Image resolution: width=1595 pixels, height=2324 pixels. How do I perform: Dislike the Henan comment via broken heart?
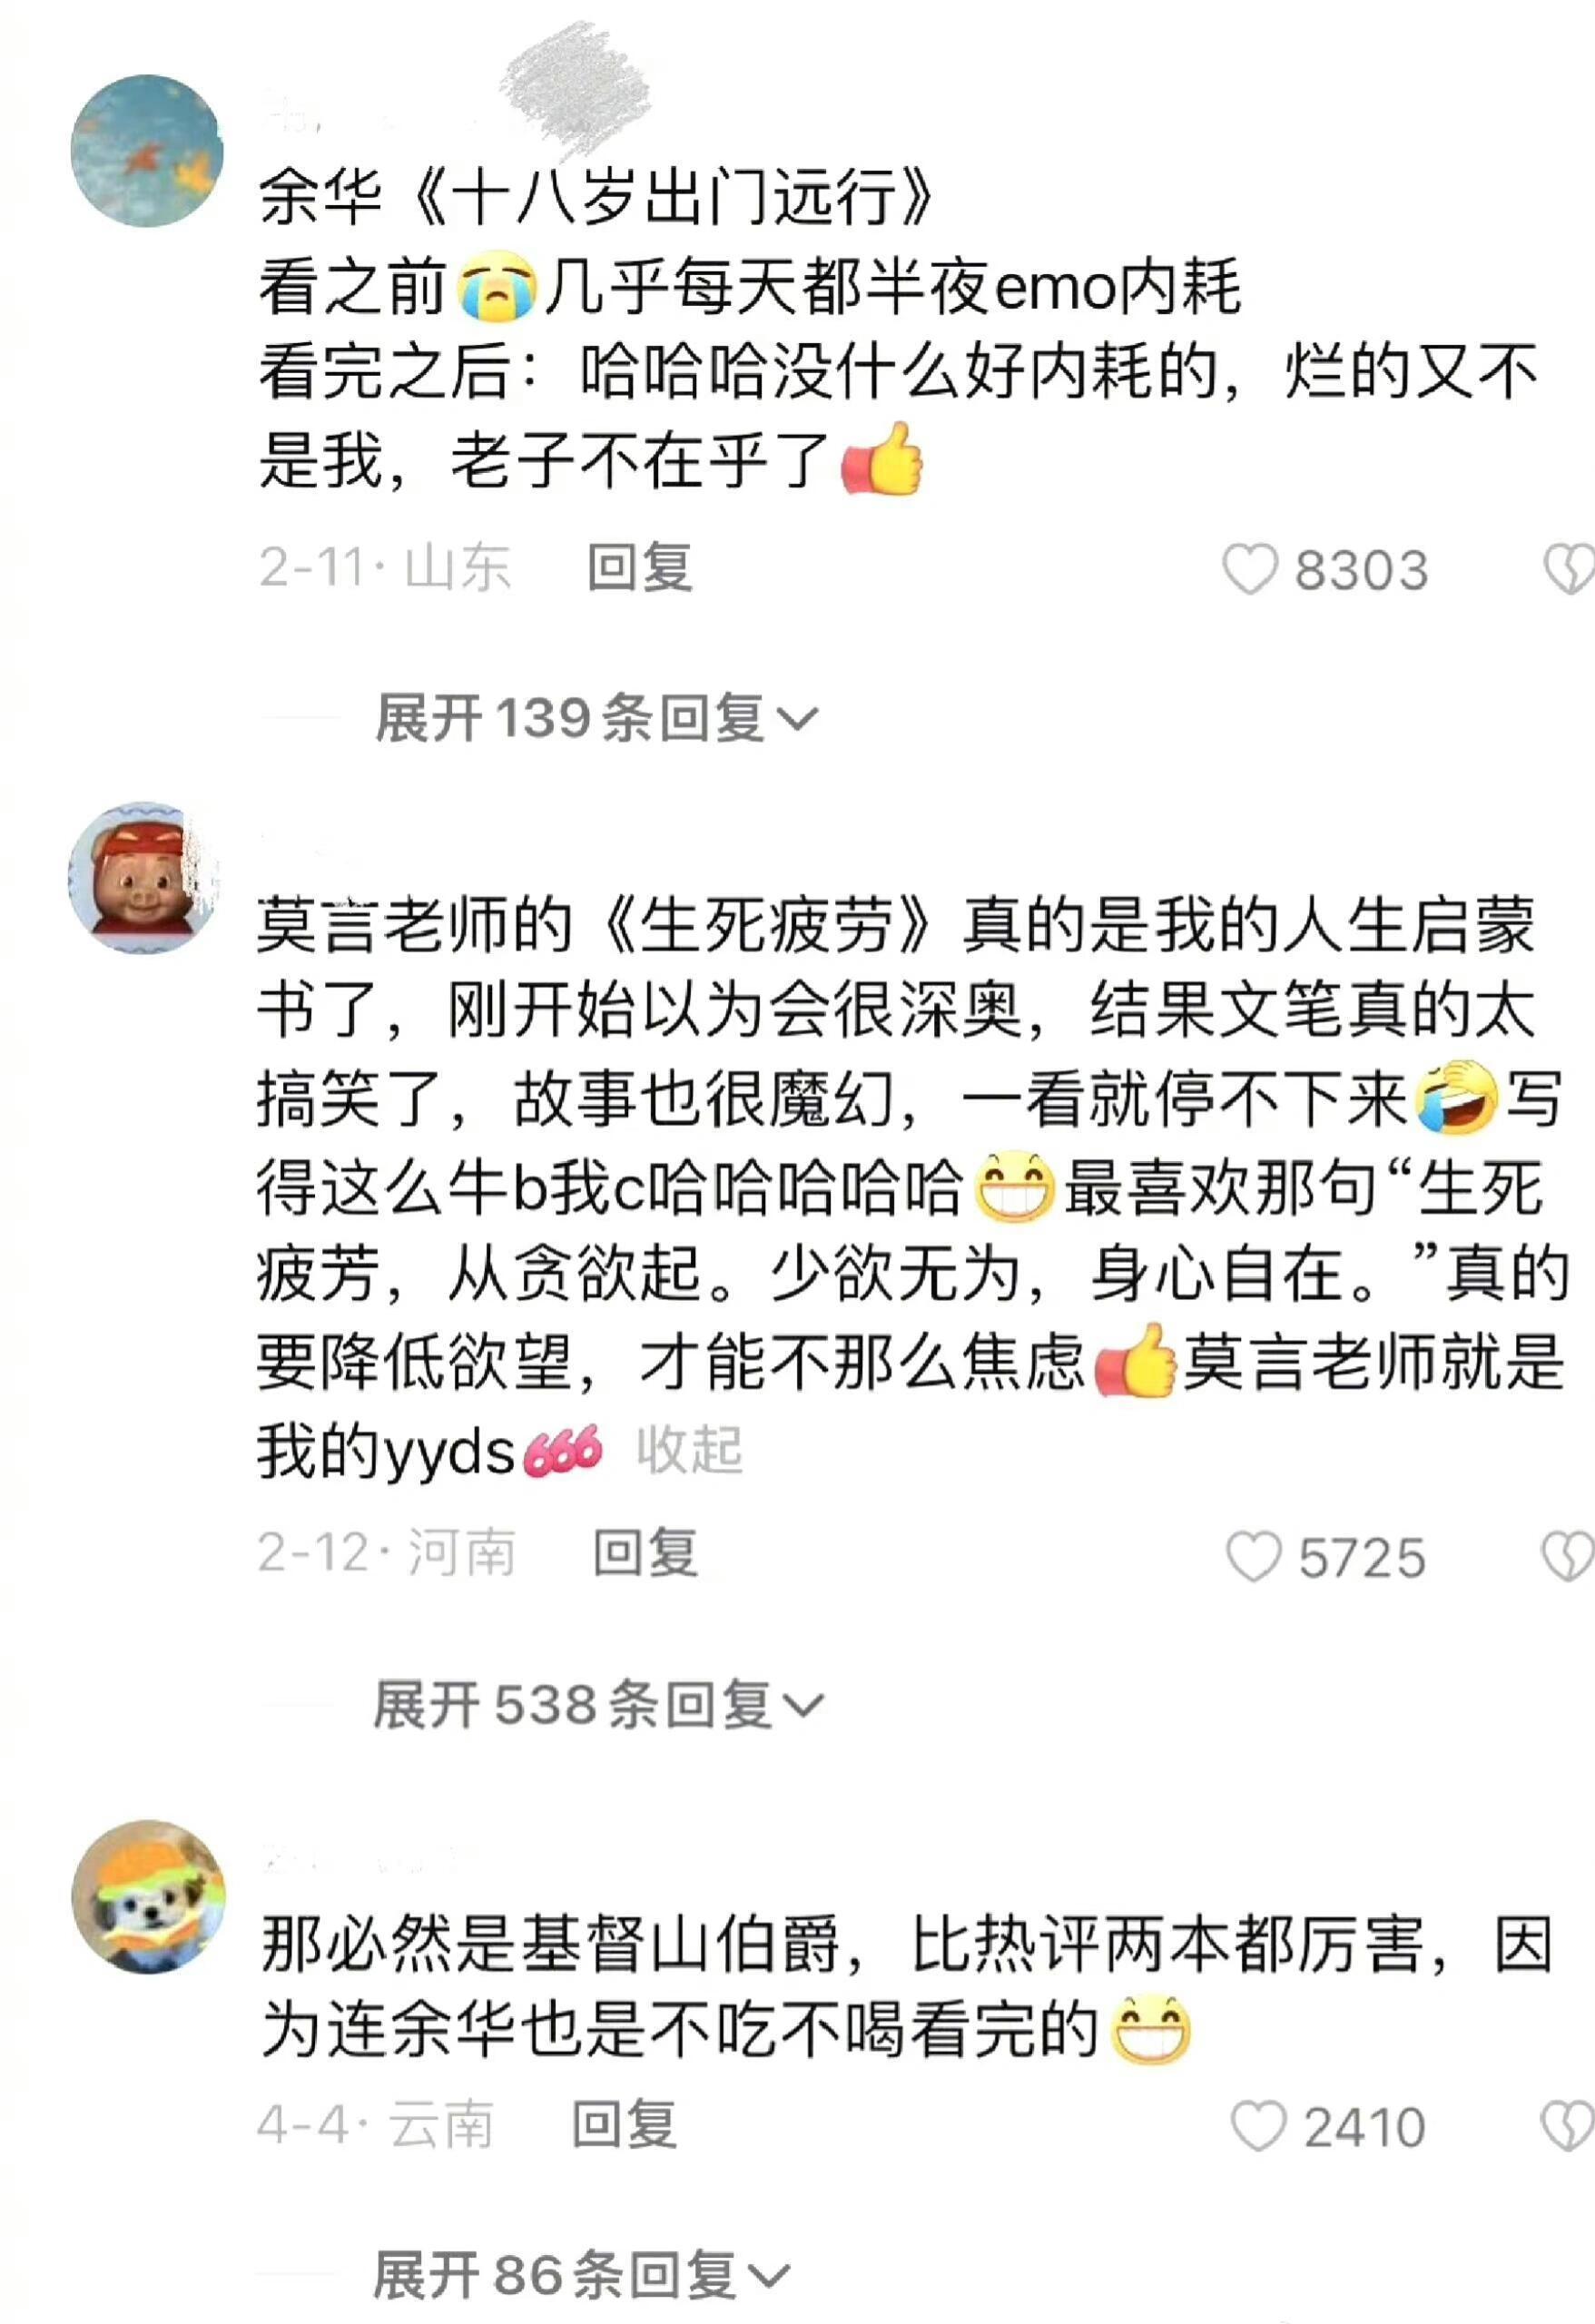pos(1570,1557)
